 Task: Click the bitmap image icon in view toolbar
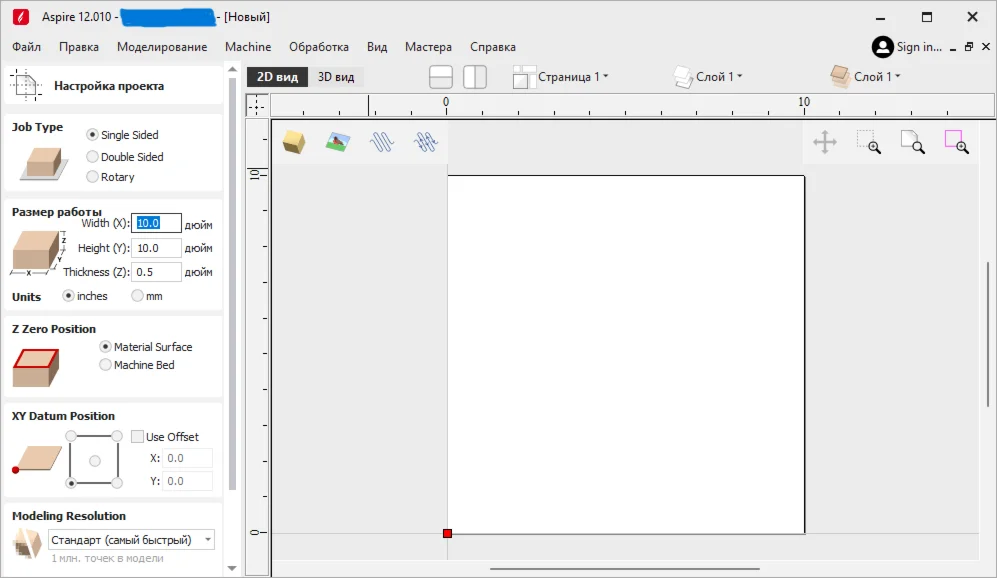pyautogui.click(x=337, y=142)
